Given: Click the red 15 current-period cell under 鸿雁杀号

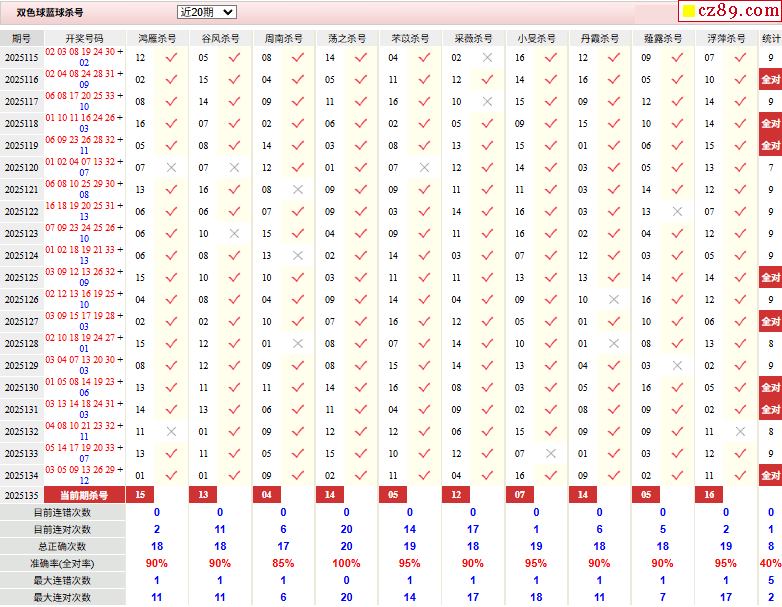Looking at the screenshot, I should tap(140, 495).
